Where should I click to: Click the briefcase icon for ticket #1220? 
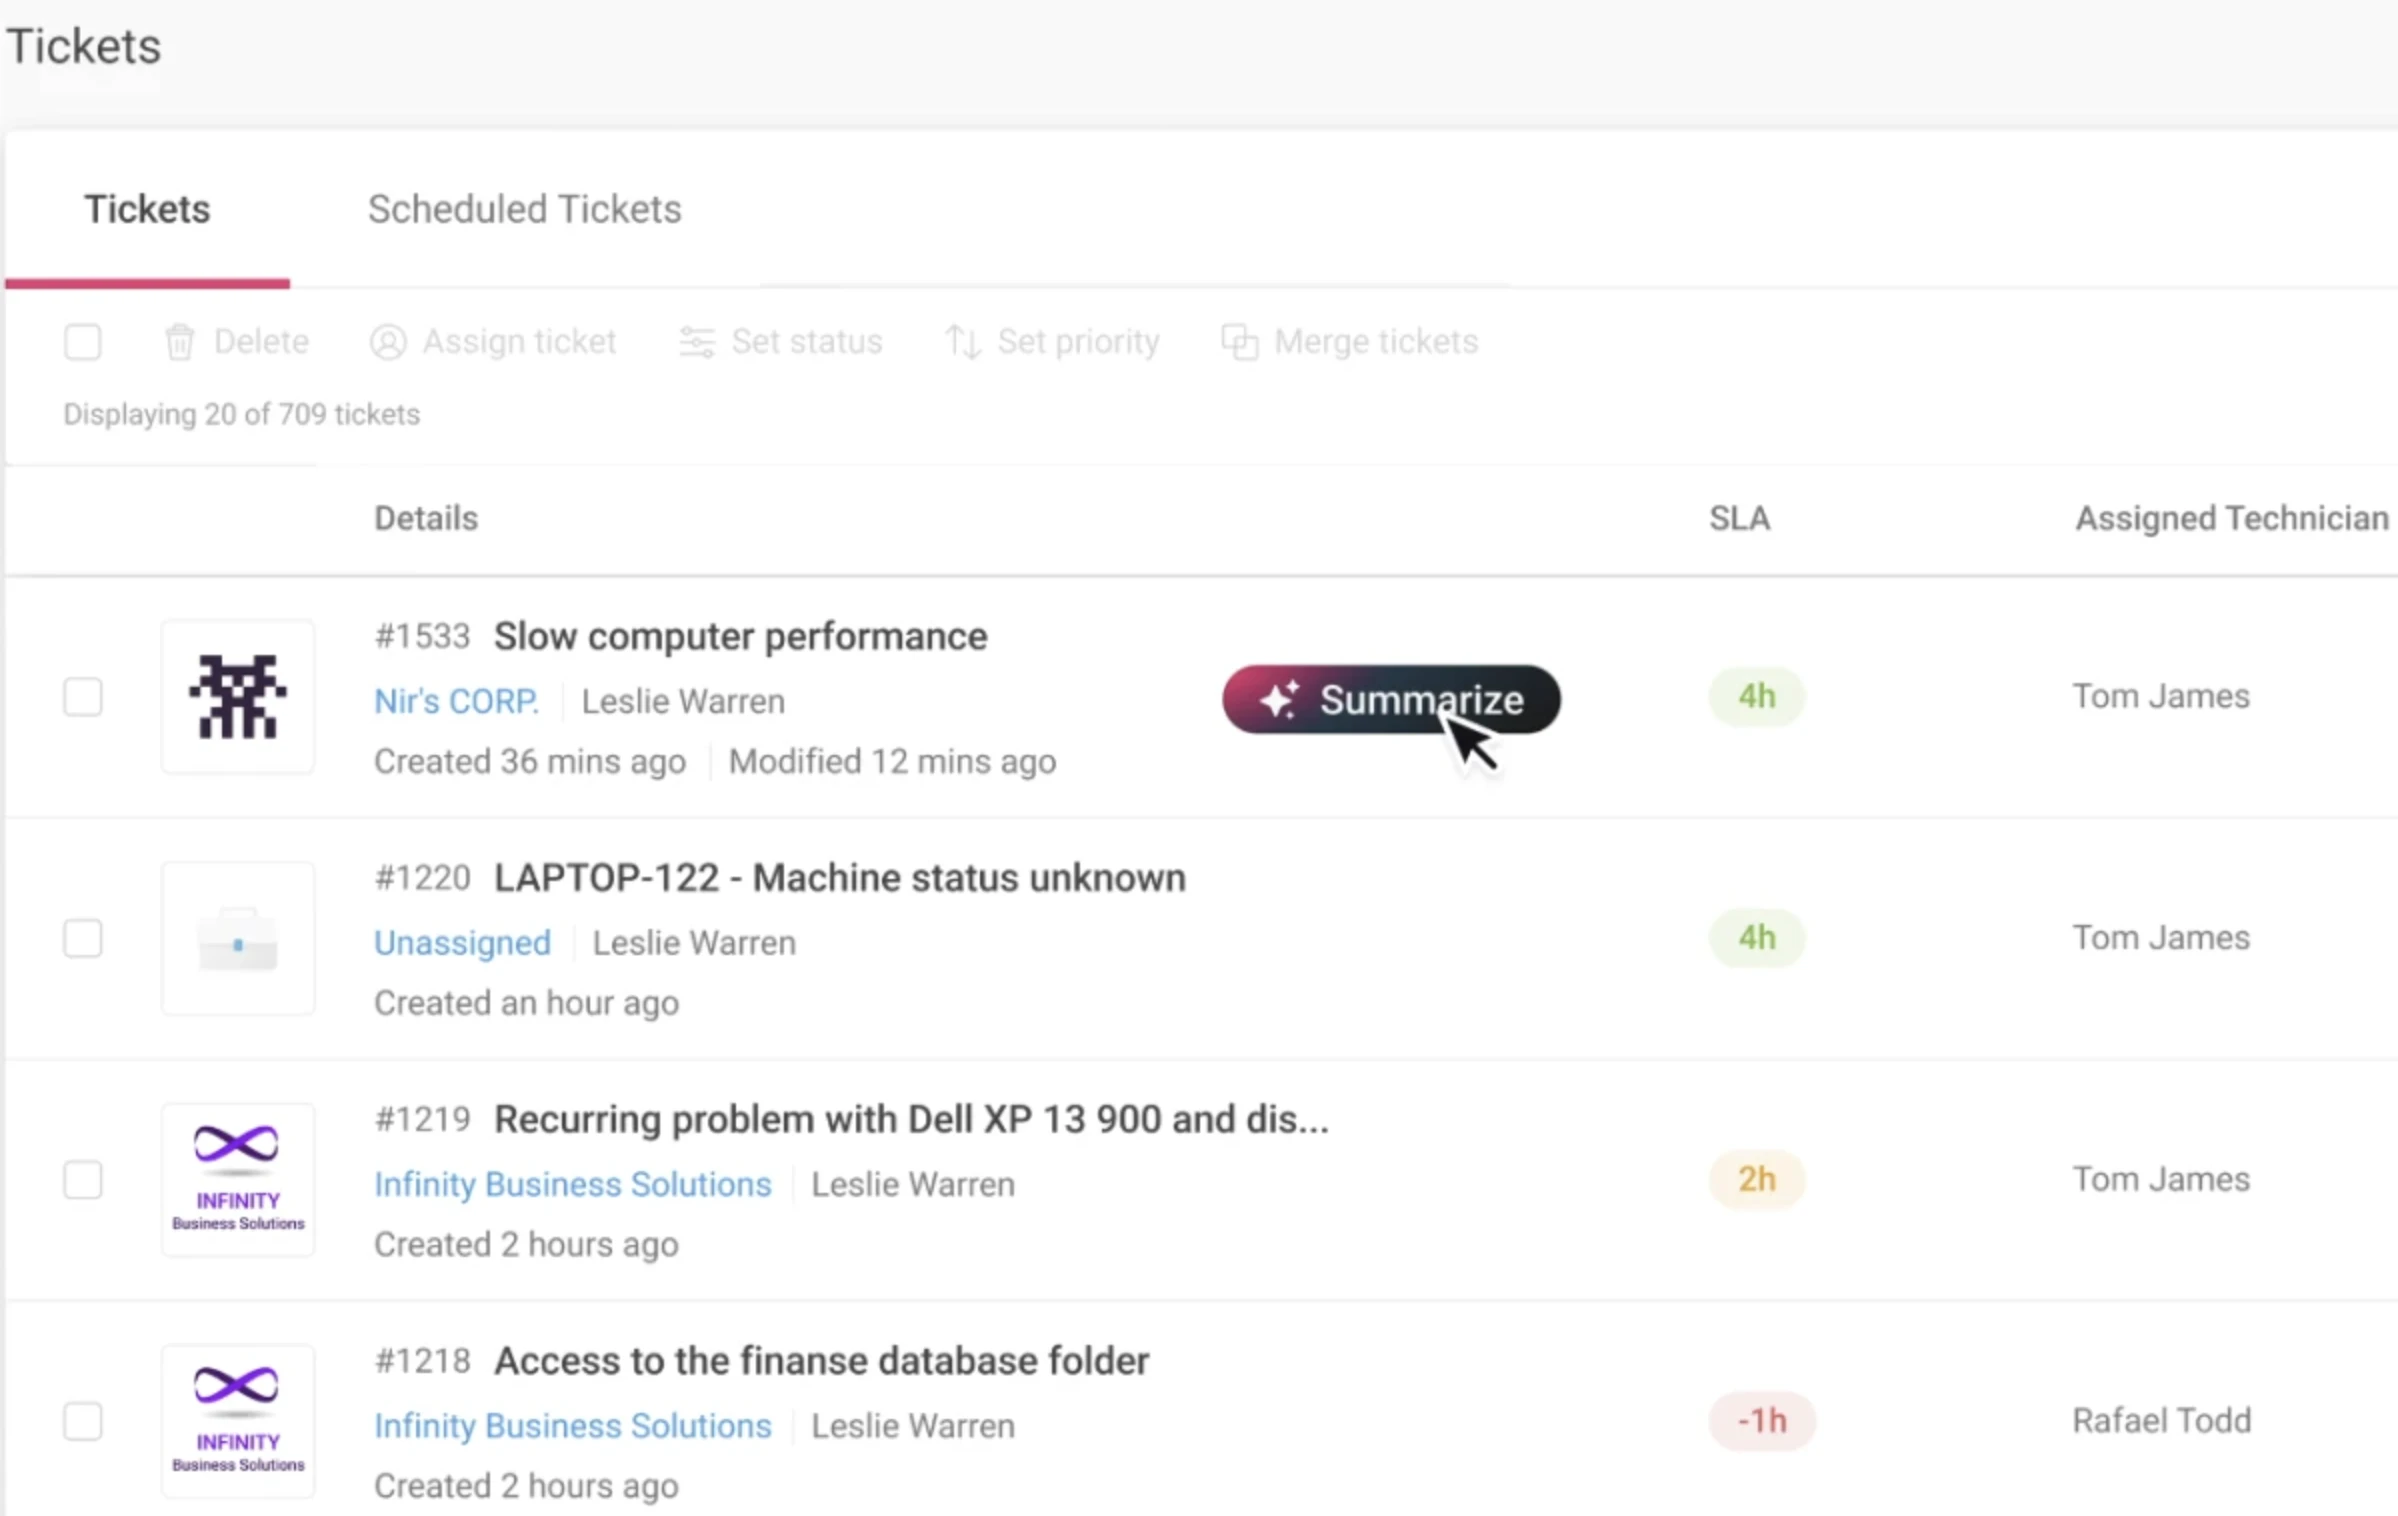[x=238, y=938]
